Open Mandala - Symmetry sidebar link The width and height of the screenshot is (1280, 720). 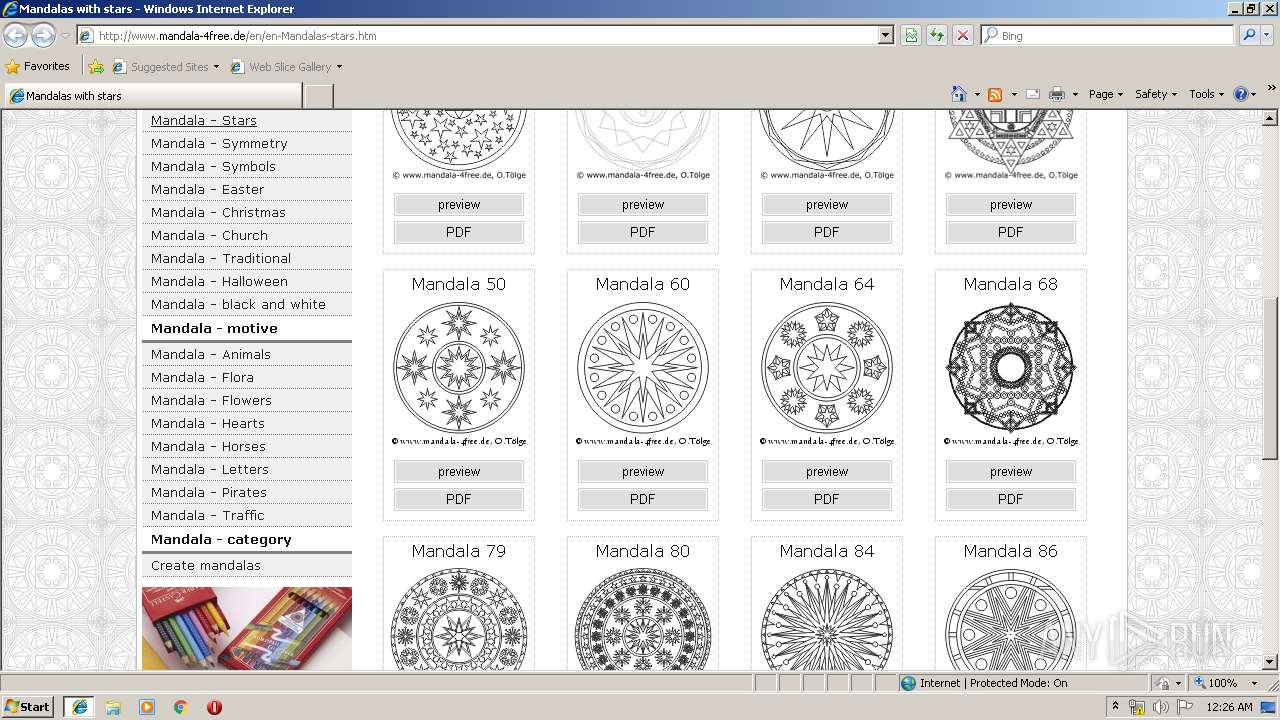[219, 143]
